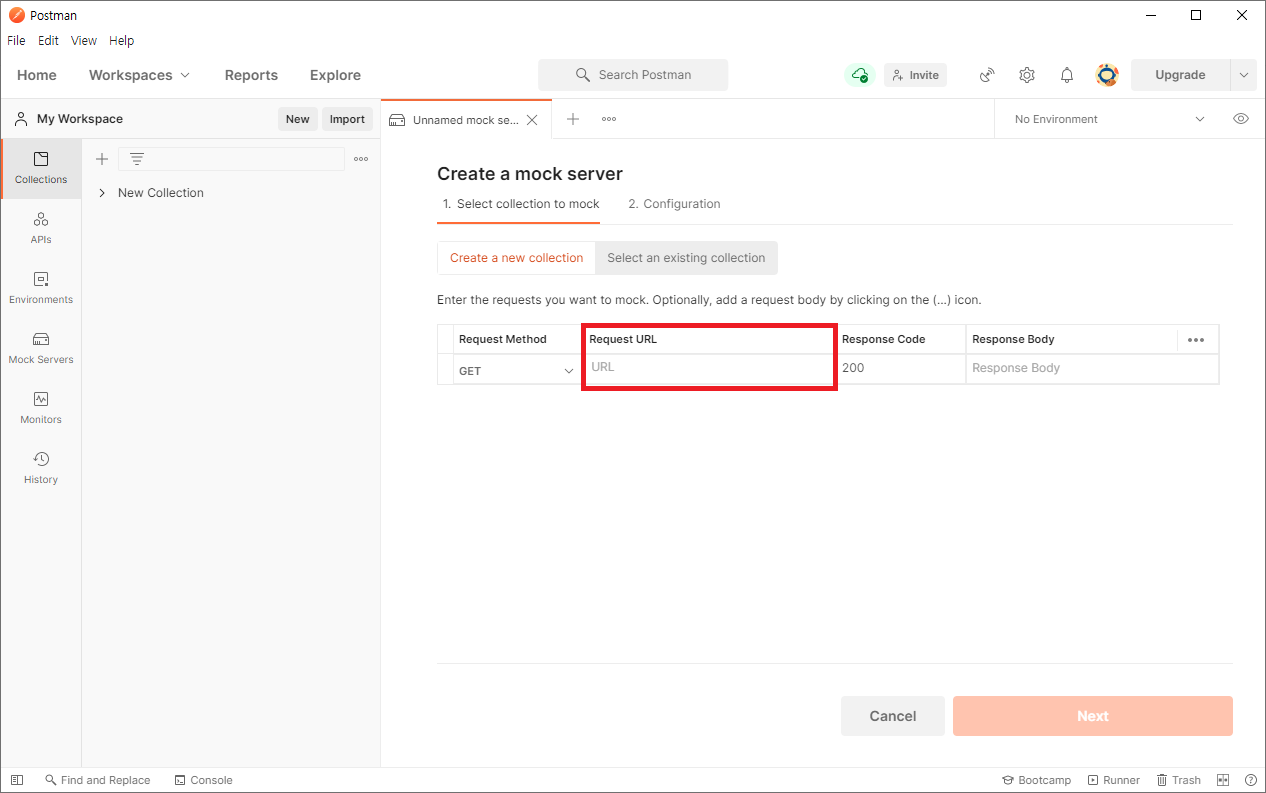Choose Select an existing collection option
The image size is (1266, 793).
[686, 258]
